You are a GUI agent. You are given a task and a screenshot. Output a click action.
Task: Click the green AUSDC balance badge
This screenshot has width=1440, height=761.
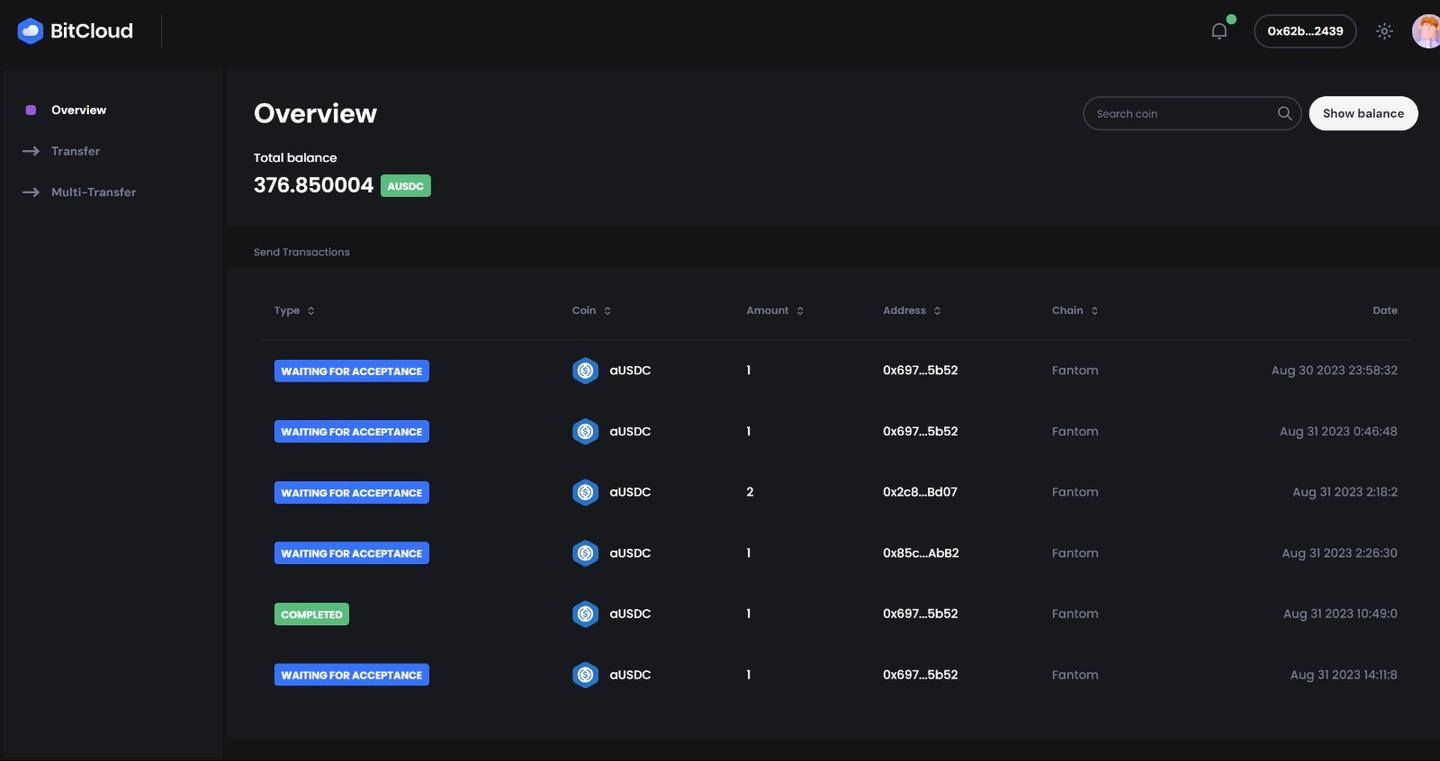[405, 186]
